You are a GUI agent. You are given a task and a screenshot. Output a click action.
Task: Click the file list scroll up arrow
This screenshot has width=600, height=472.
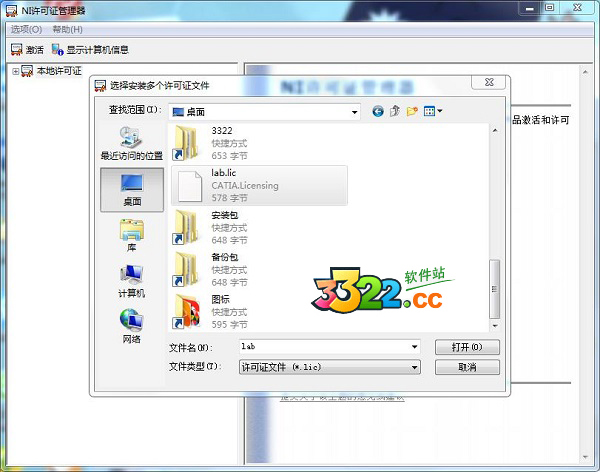[495, 131]
